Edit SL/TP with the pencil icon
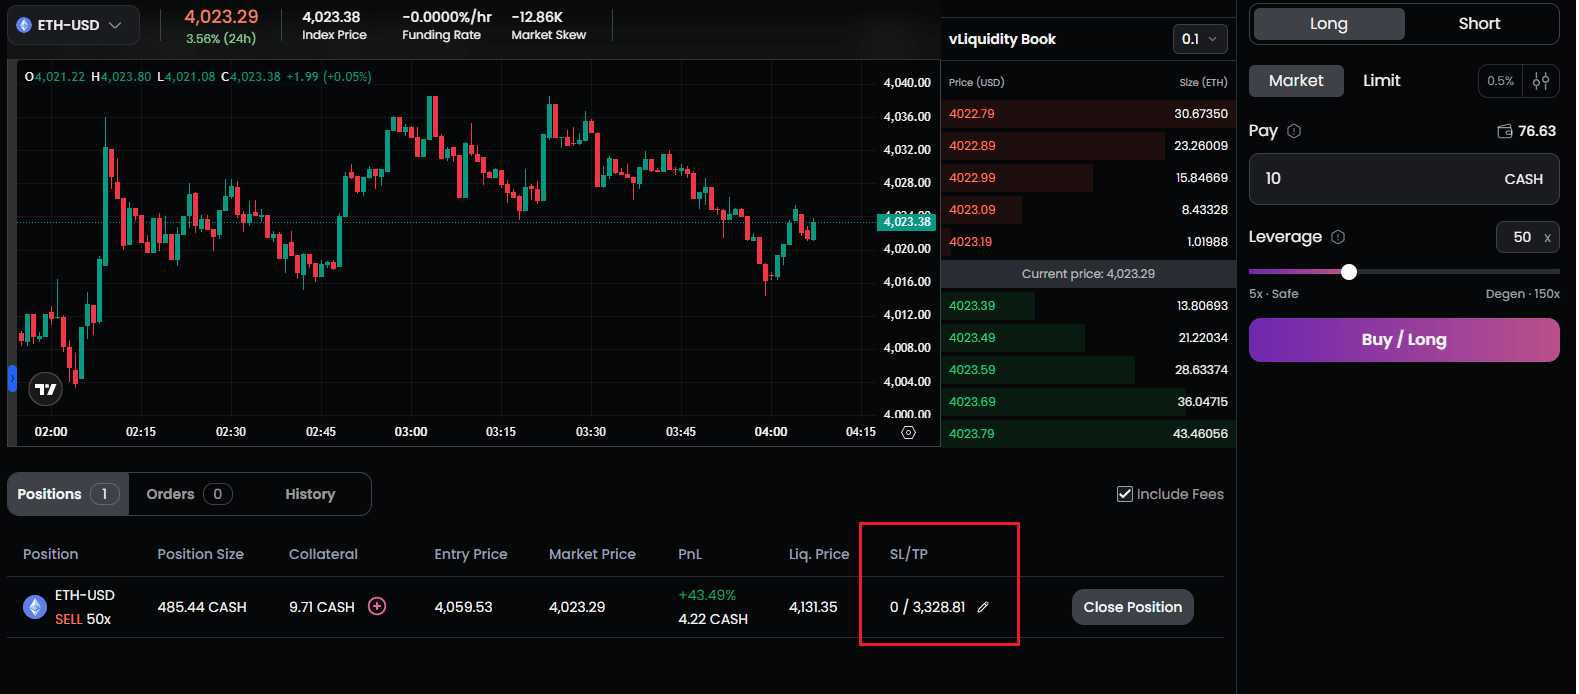Screen dimensions: 1579x694 (x=983, y=607)
